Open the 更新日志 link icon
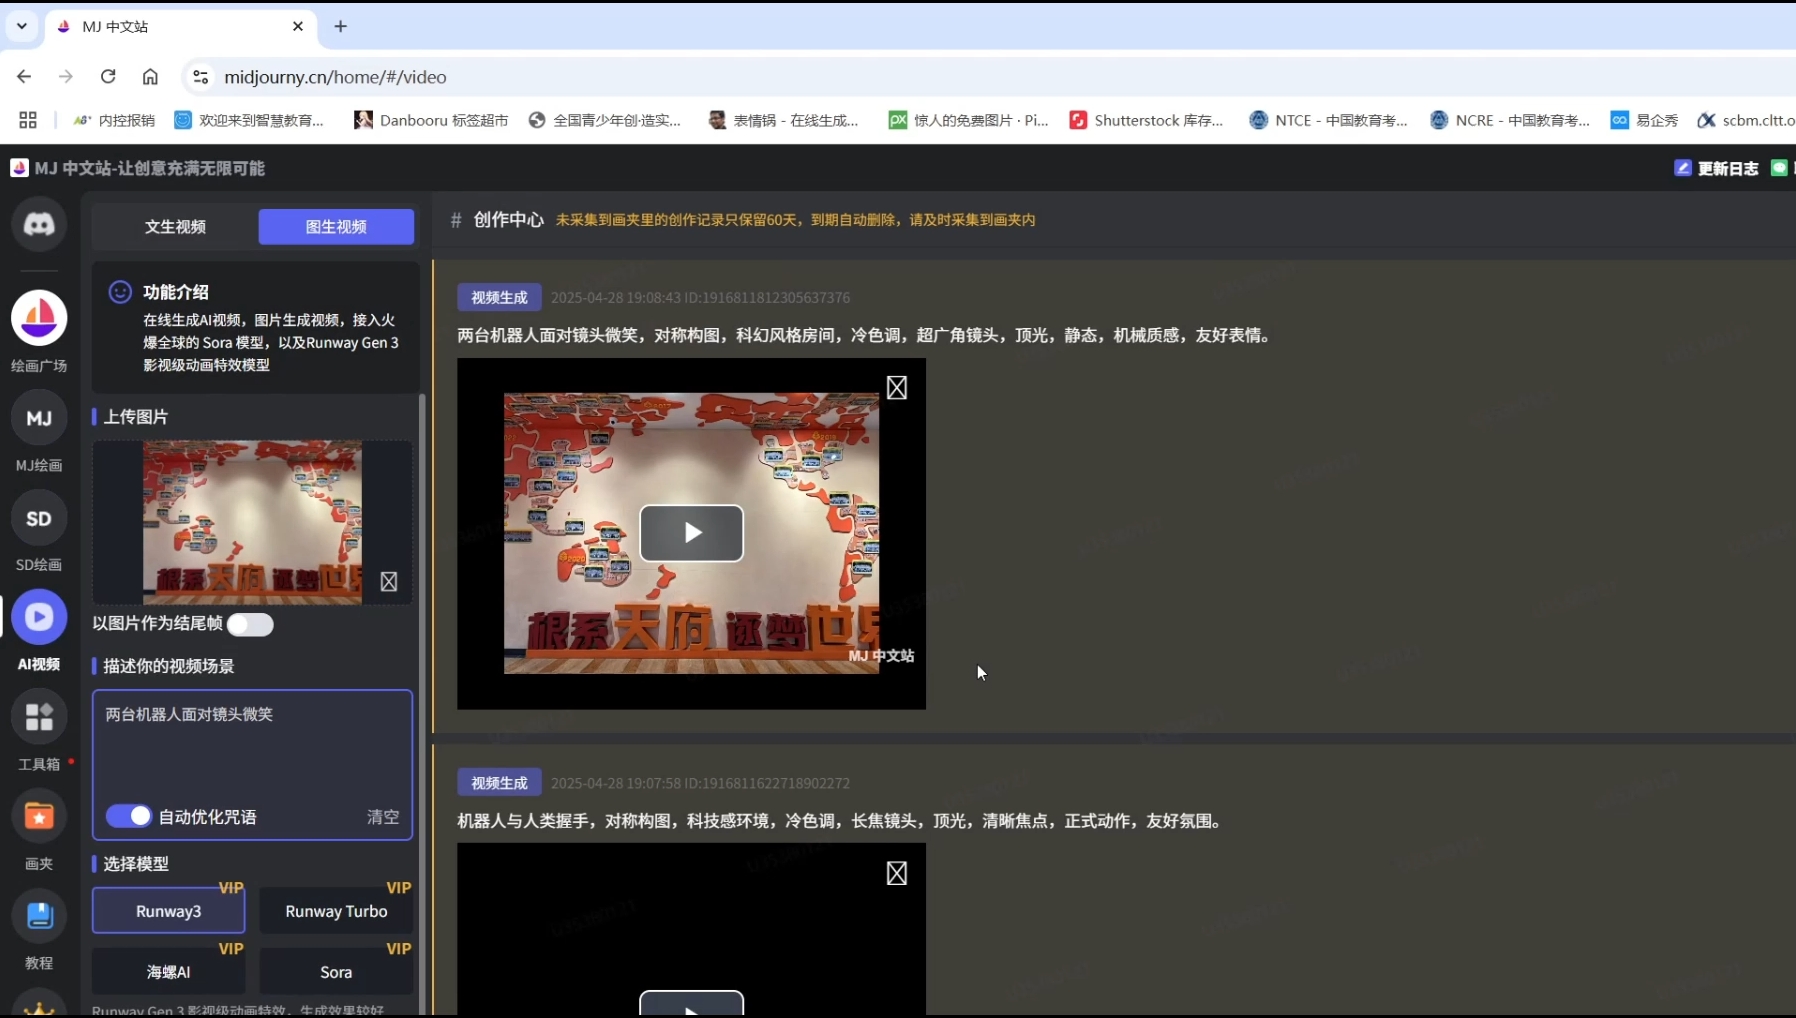 tap(1683, 168)
